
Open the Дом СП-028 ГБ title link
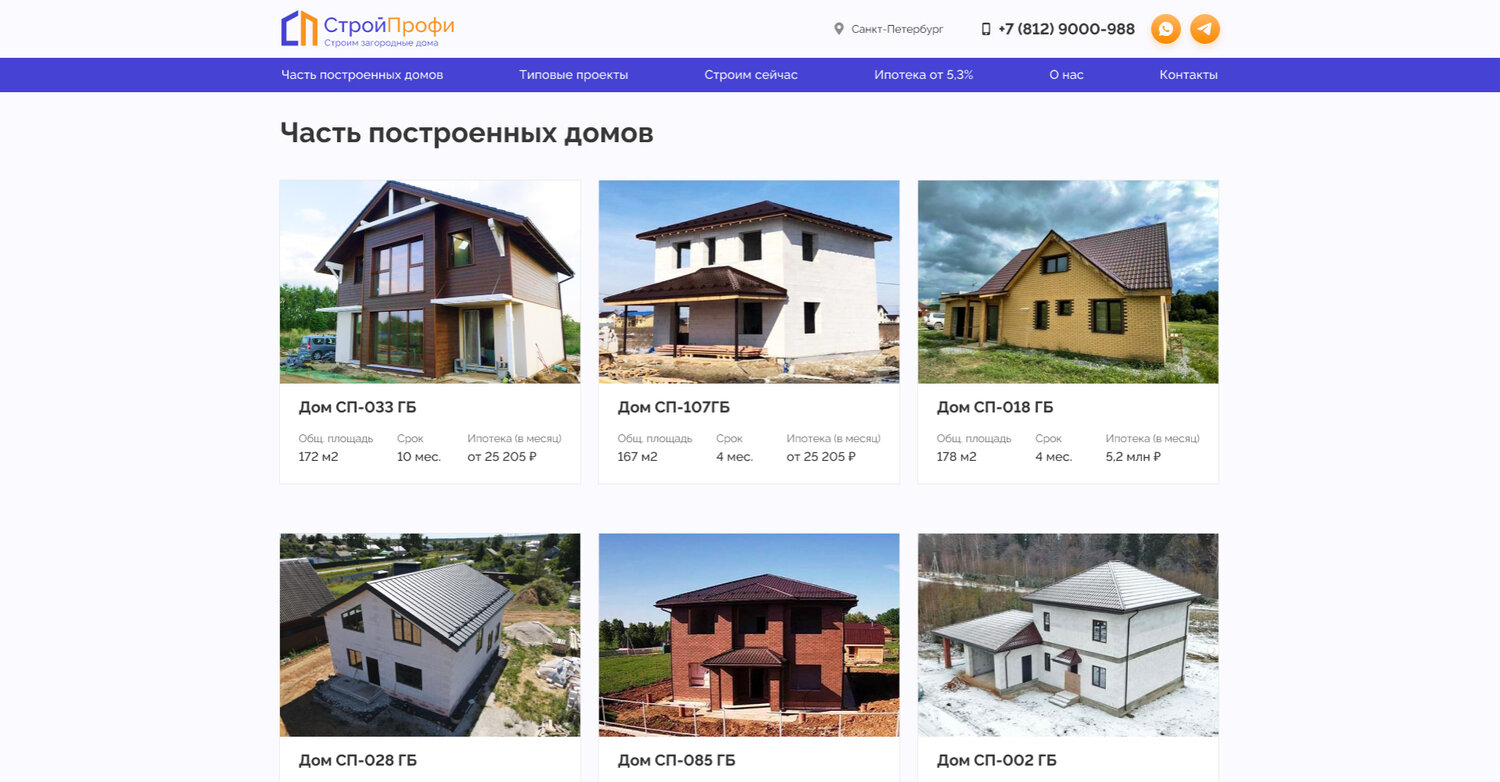(x=358, y=760)
